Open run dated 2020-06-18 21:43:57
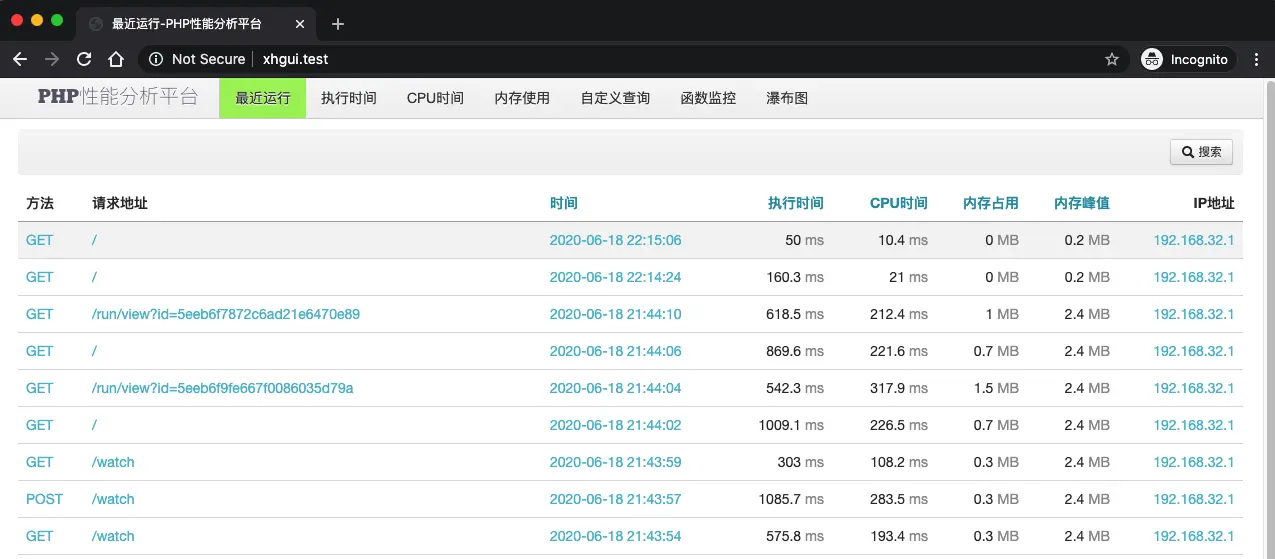The height and width of the screenshot is (559, 1275). 615,499
